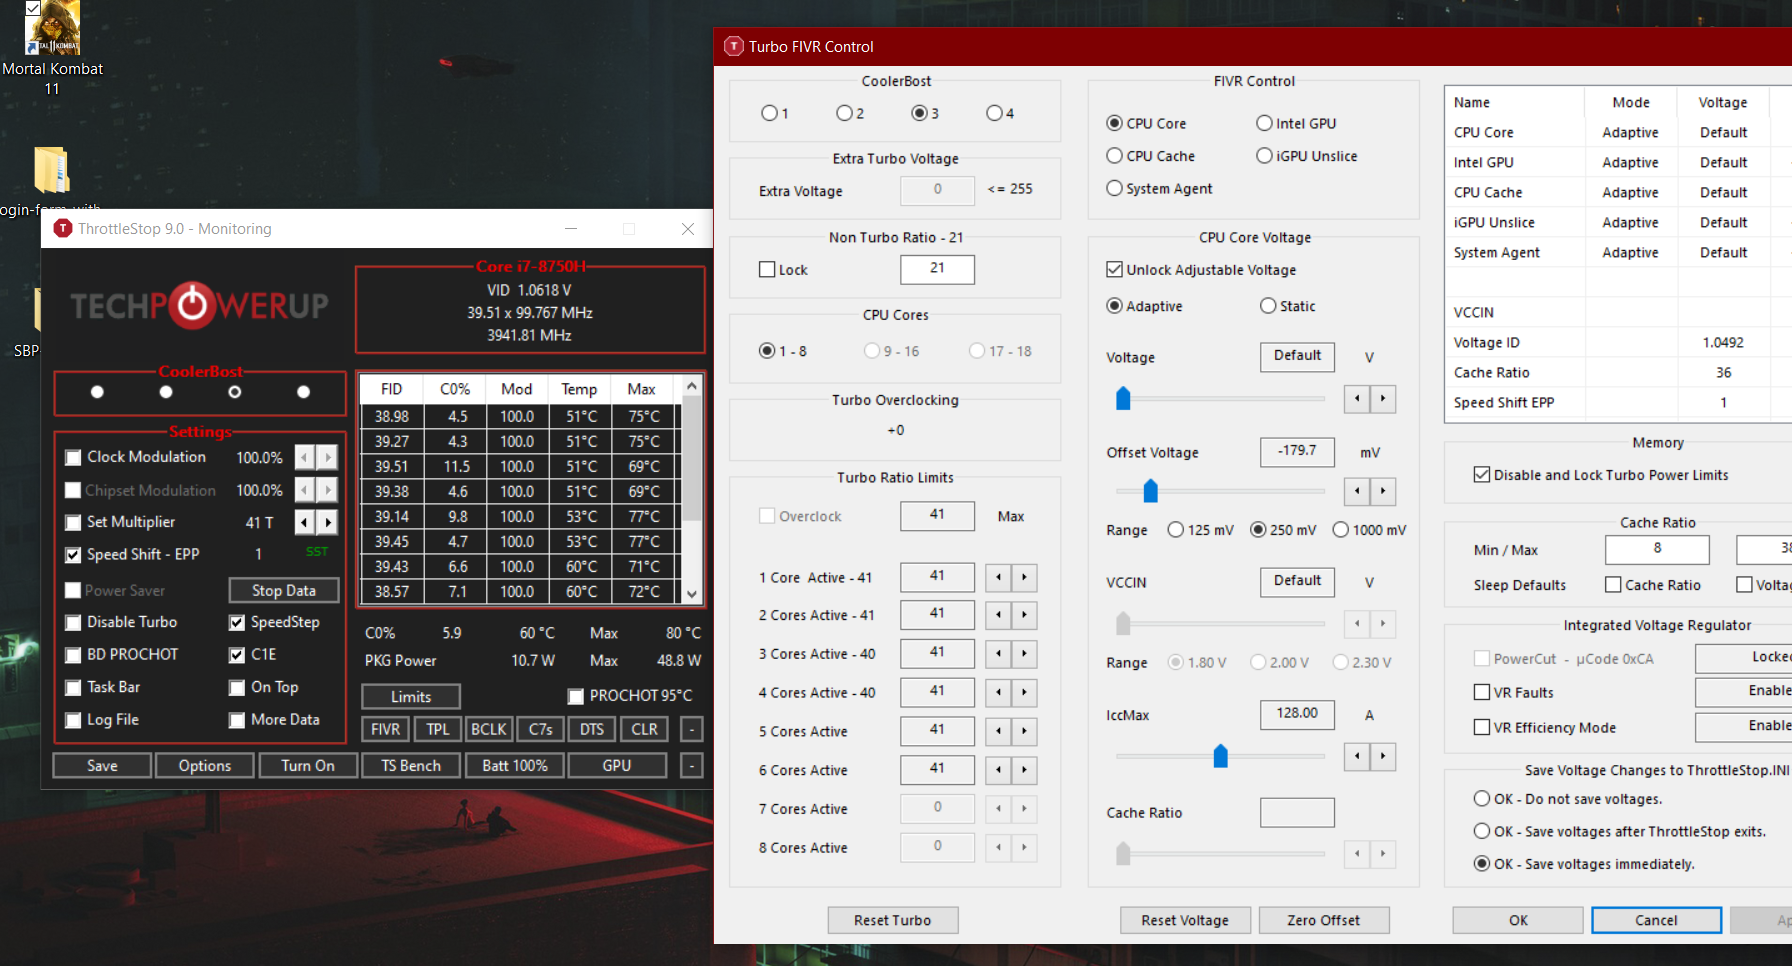1792x966 pixels.
Task: Increase 3 Cores Active ratio with right arrow
Action: pyautogui.click(x=1024, y=654)
